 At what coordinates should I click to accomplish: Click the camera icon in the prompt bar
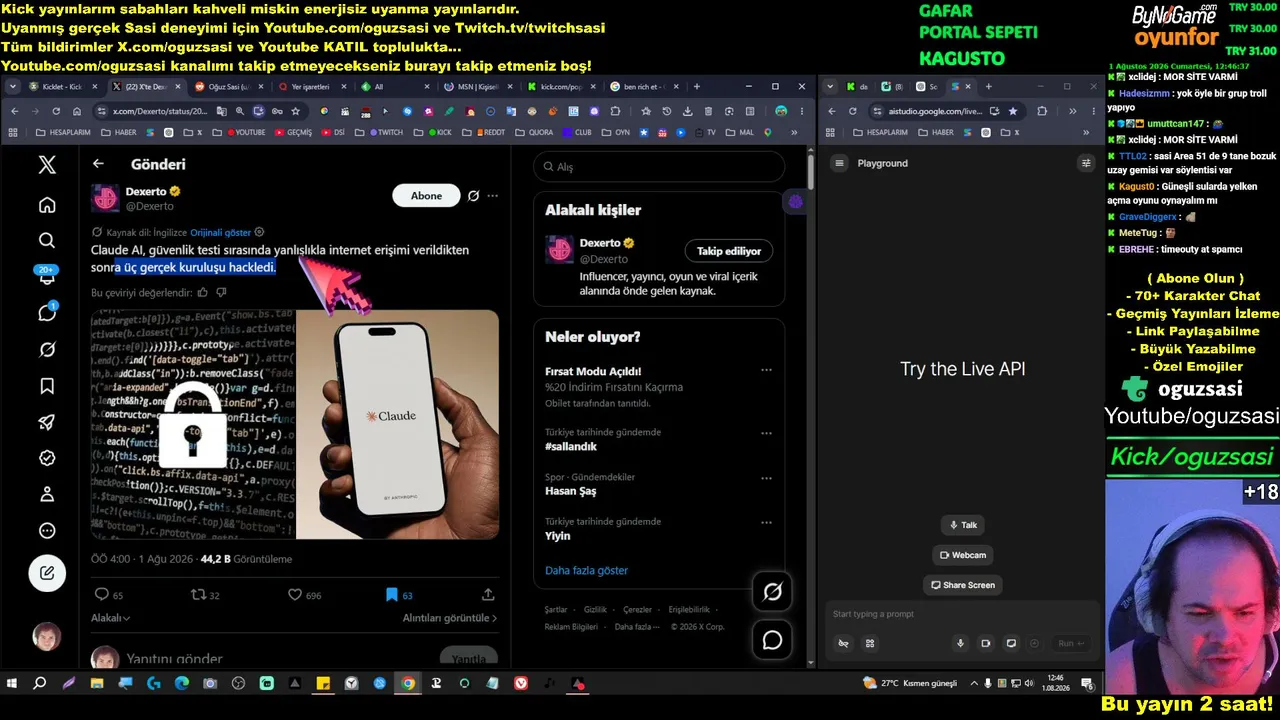985,643
